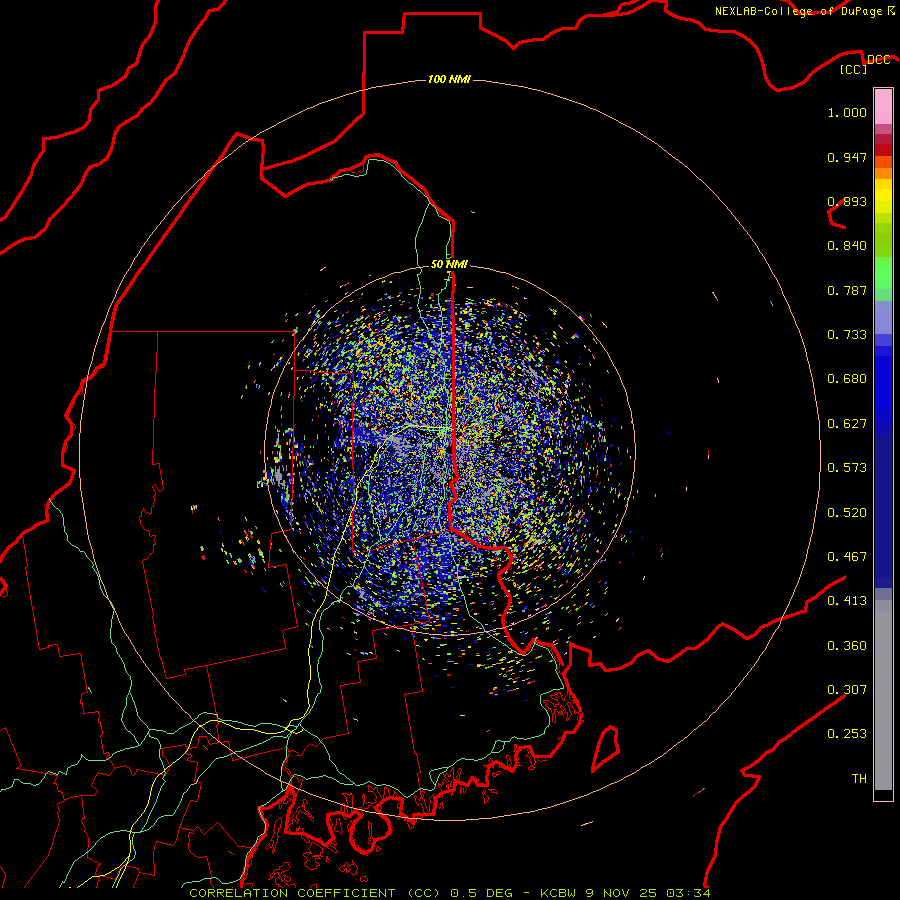Click the bright green color bar segment
The height and width of the screenshot is (900, 900).
pos(883,273)
